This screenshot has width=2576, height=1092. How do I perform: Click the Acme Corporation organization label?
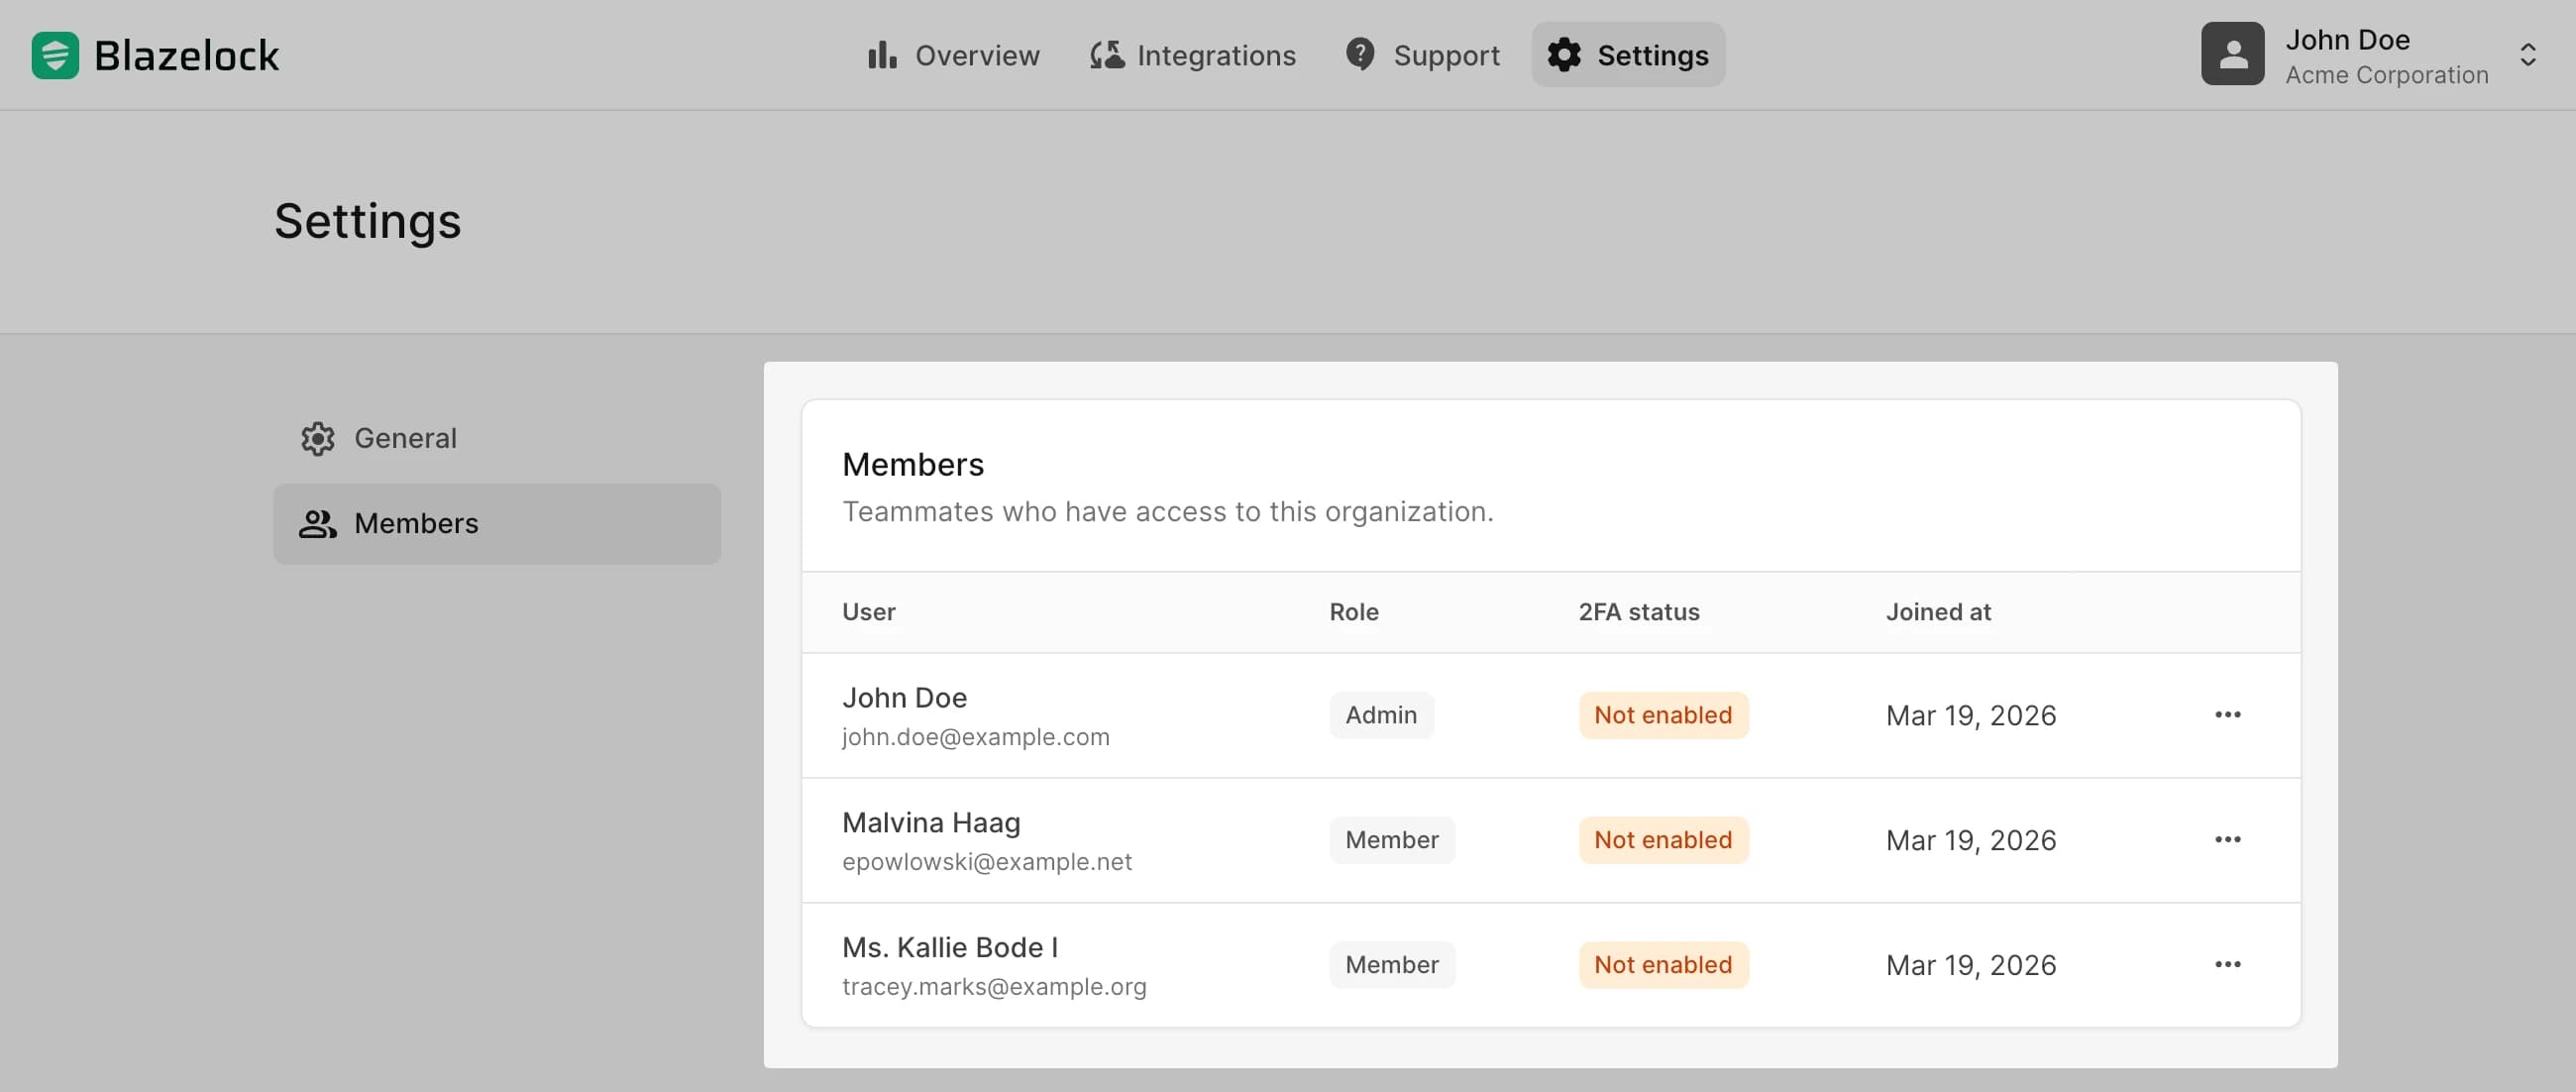pyautogui.click(x=2386, y=75)
